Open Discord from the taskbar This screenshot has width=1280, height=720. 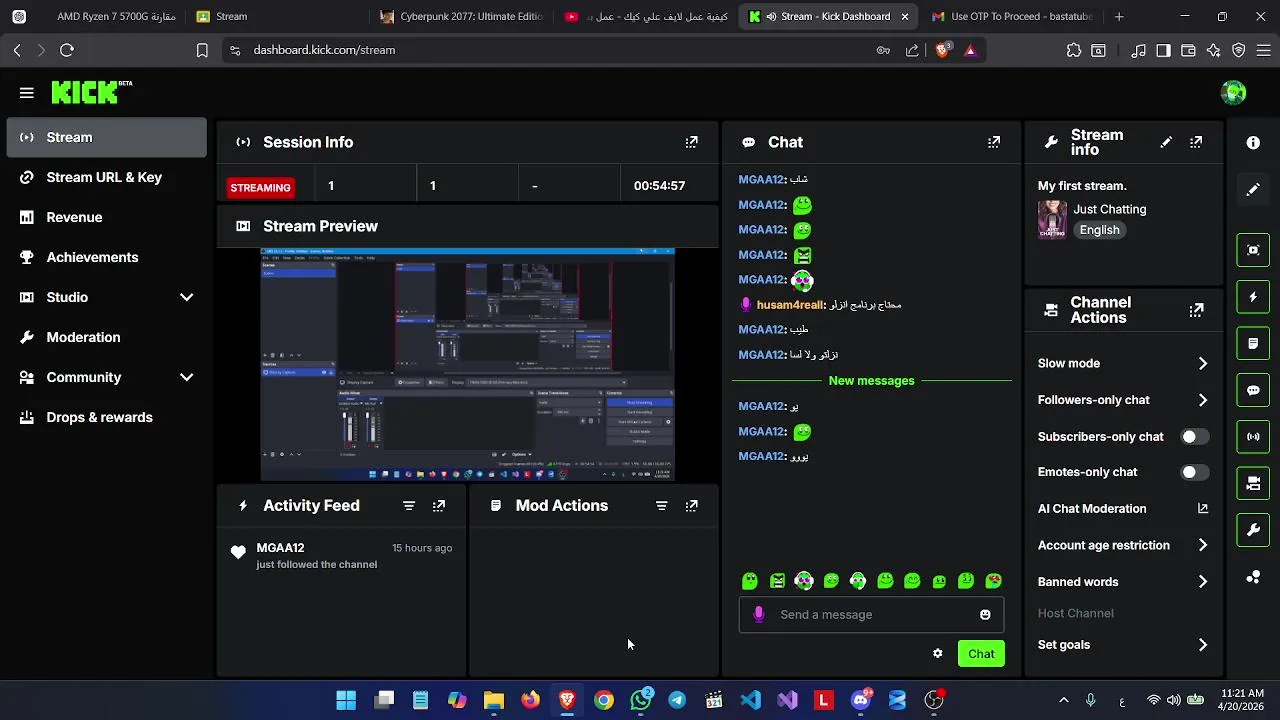tap(860, 700)
